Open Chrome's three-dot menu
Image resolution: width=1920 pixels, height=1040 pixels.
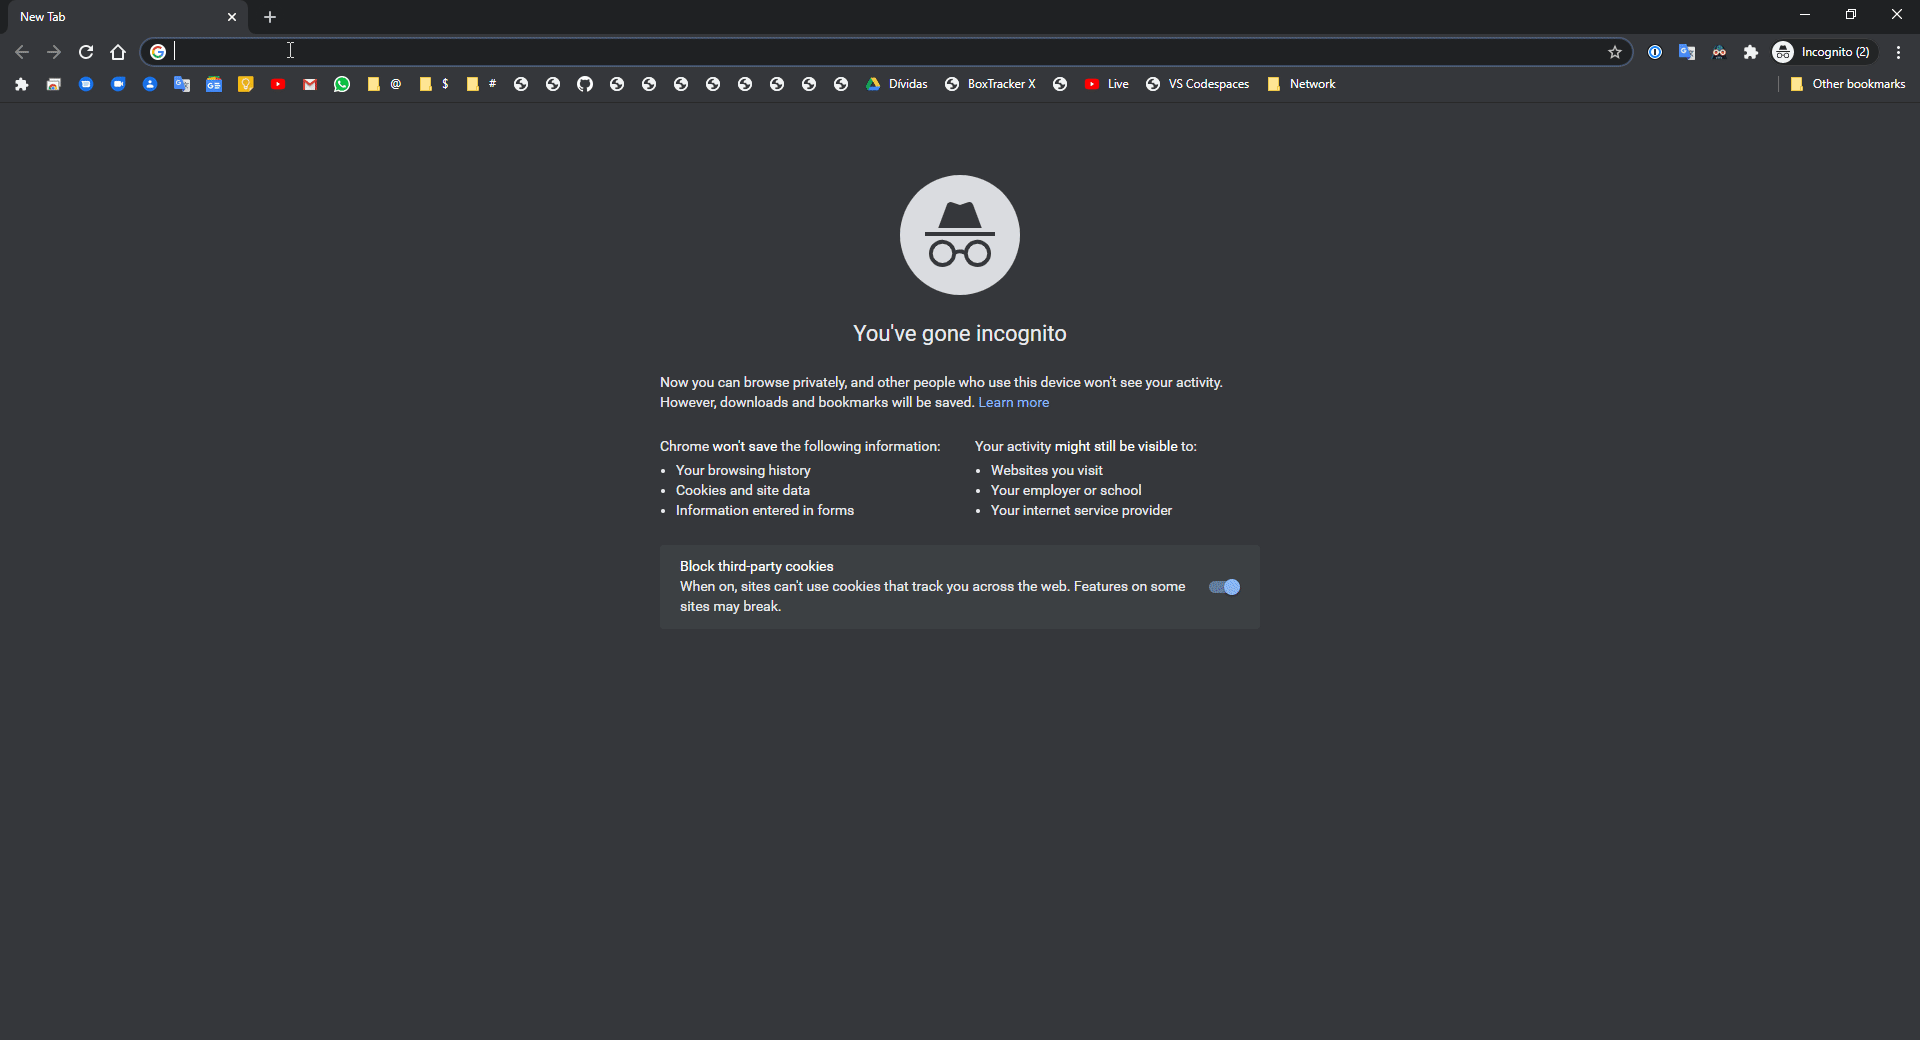click(x=1898, y=52)
